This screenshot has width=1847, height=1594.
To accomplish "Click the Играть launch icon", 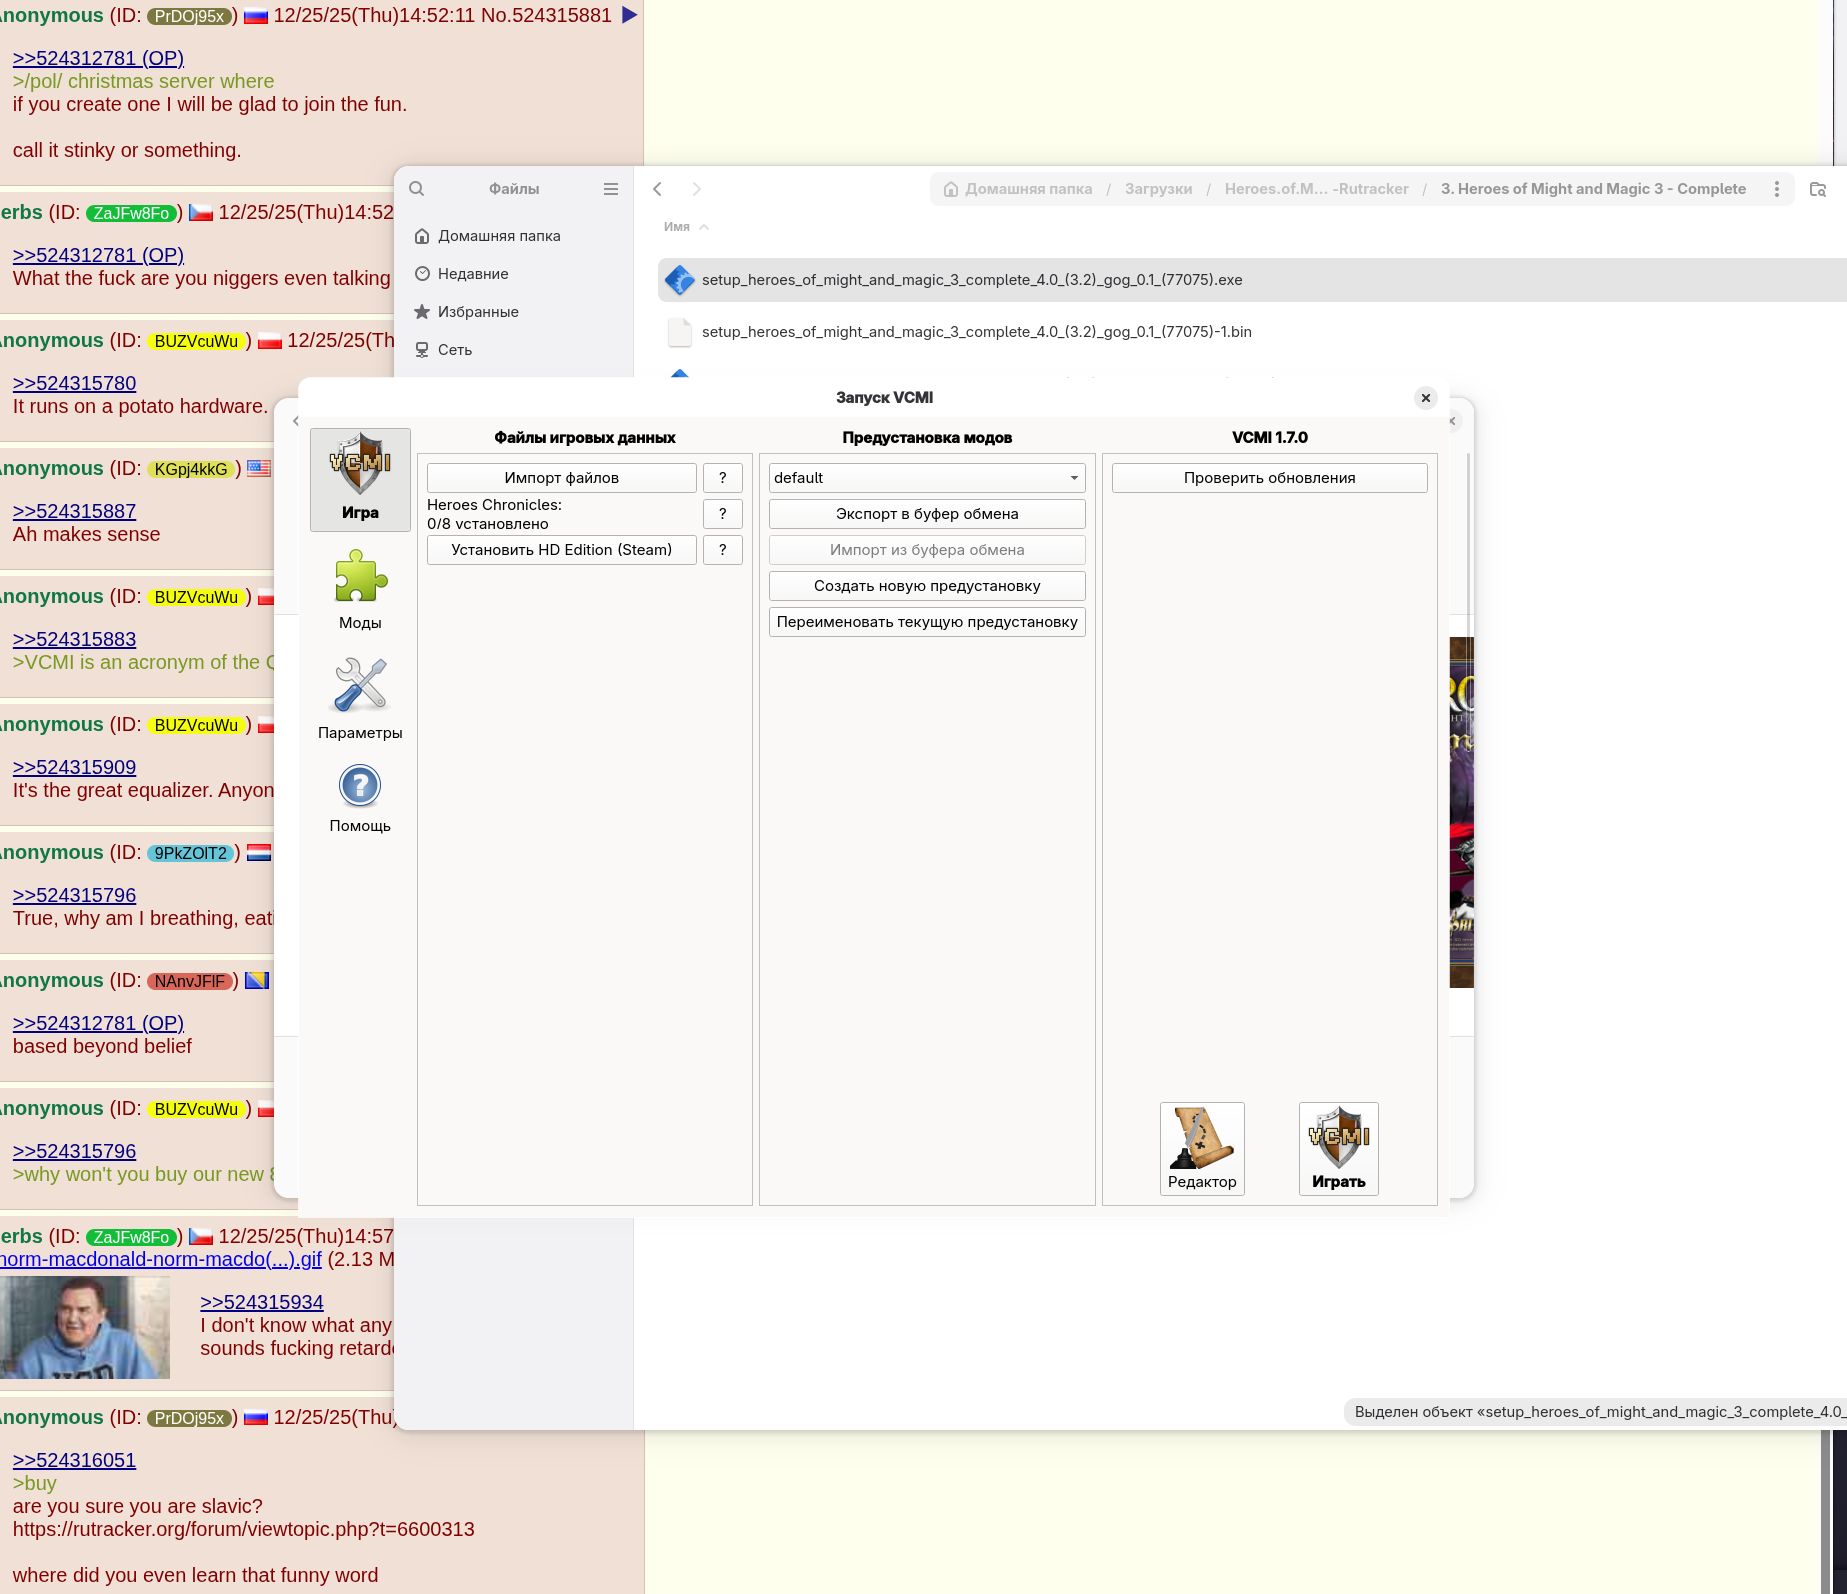I will 1339,1149.
